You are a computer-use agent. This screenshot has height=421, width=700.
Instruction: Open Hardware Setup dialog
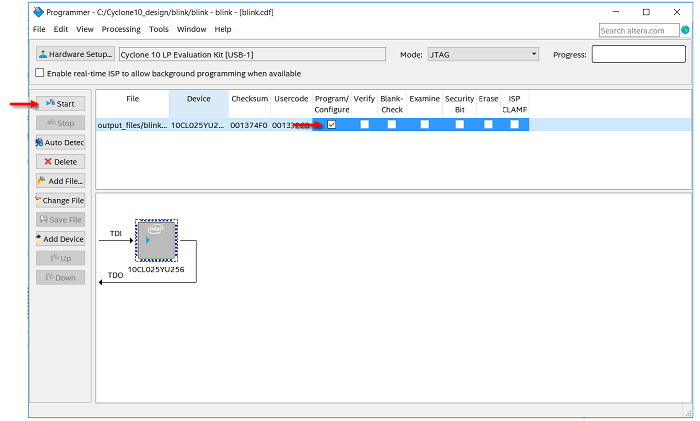click(x=75, y=54)
